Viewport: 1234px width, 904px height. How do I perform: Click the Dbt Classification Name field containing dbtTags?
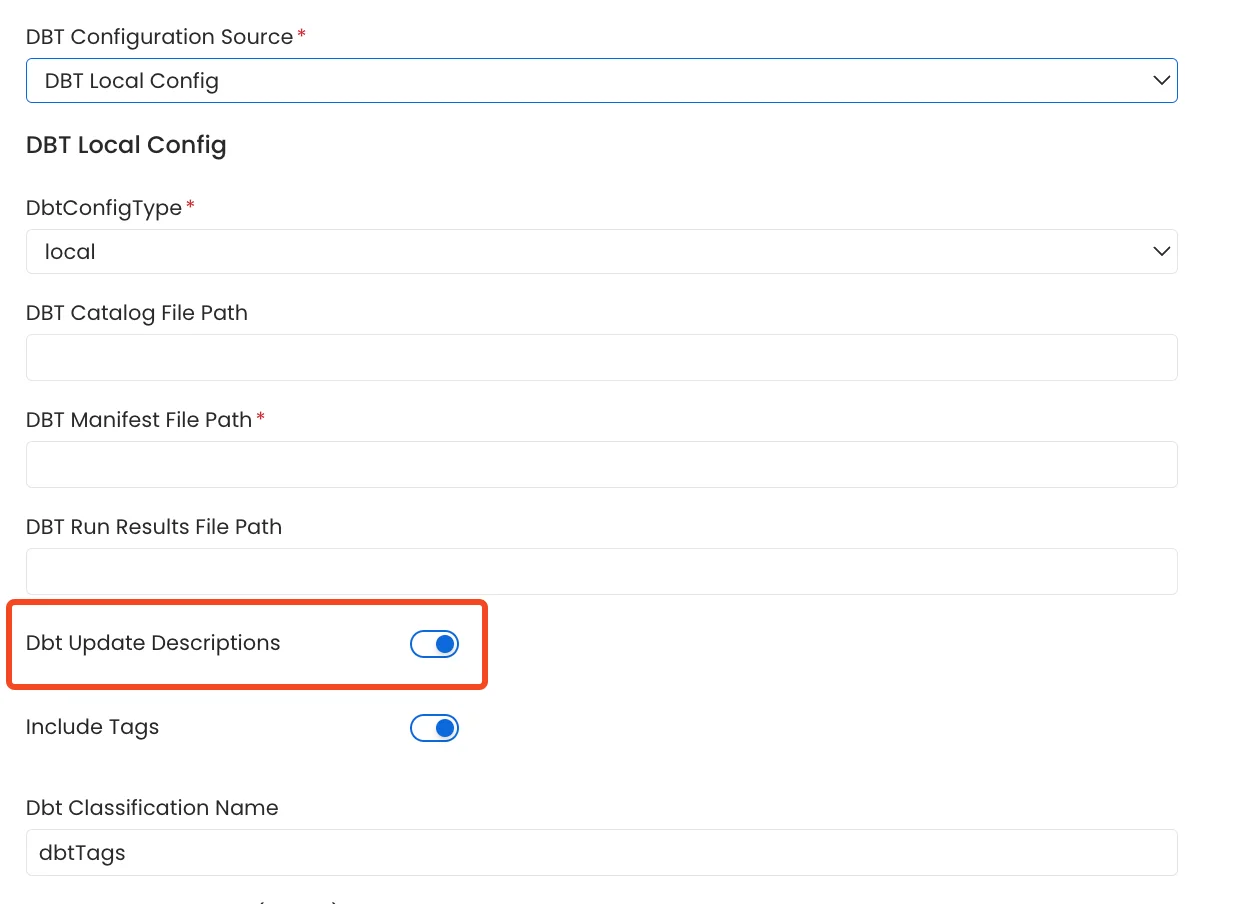(x=601, y=853)
